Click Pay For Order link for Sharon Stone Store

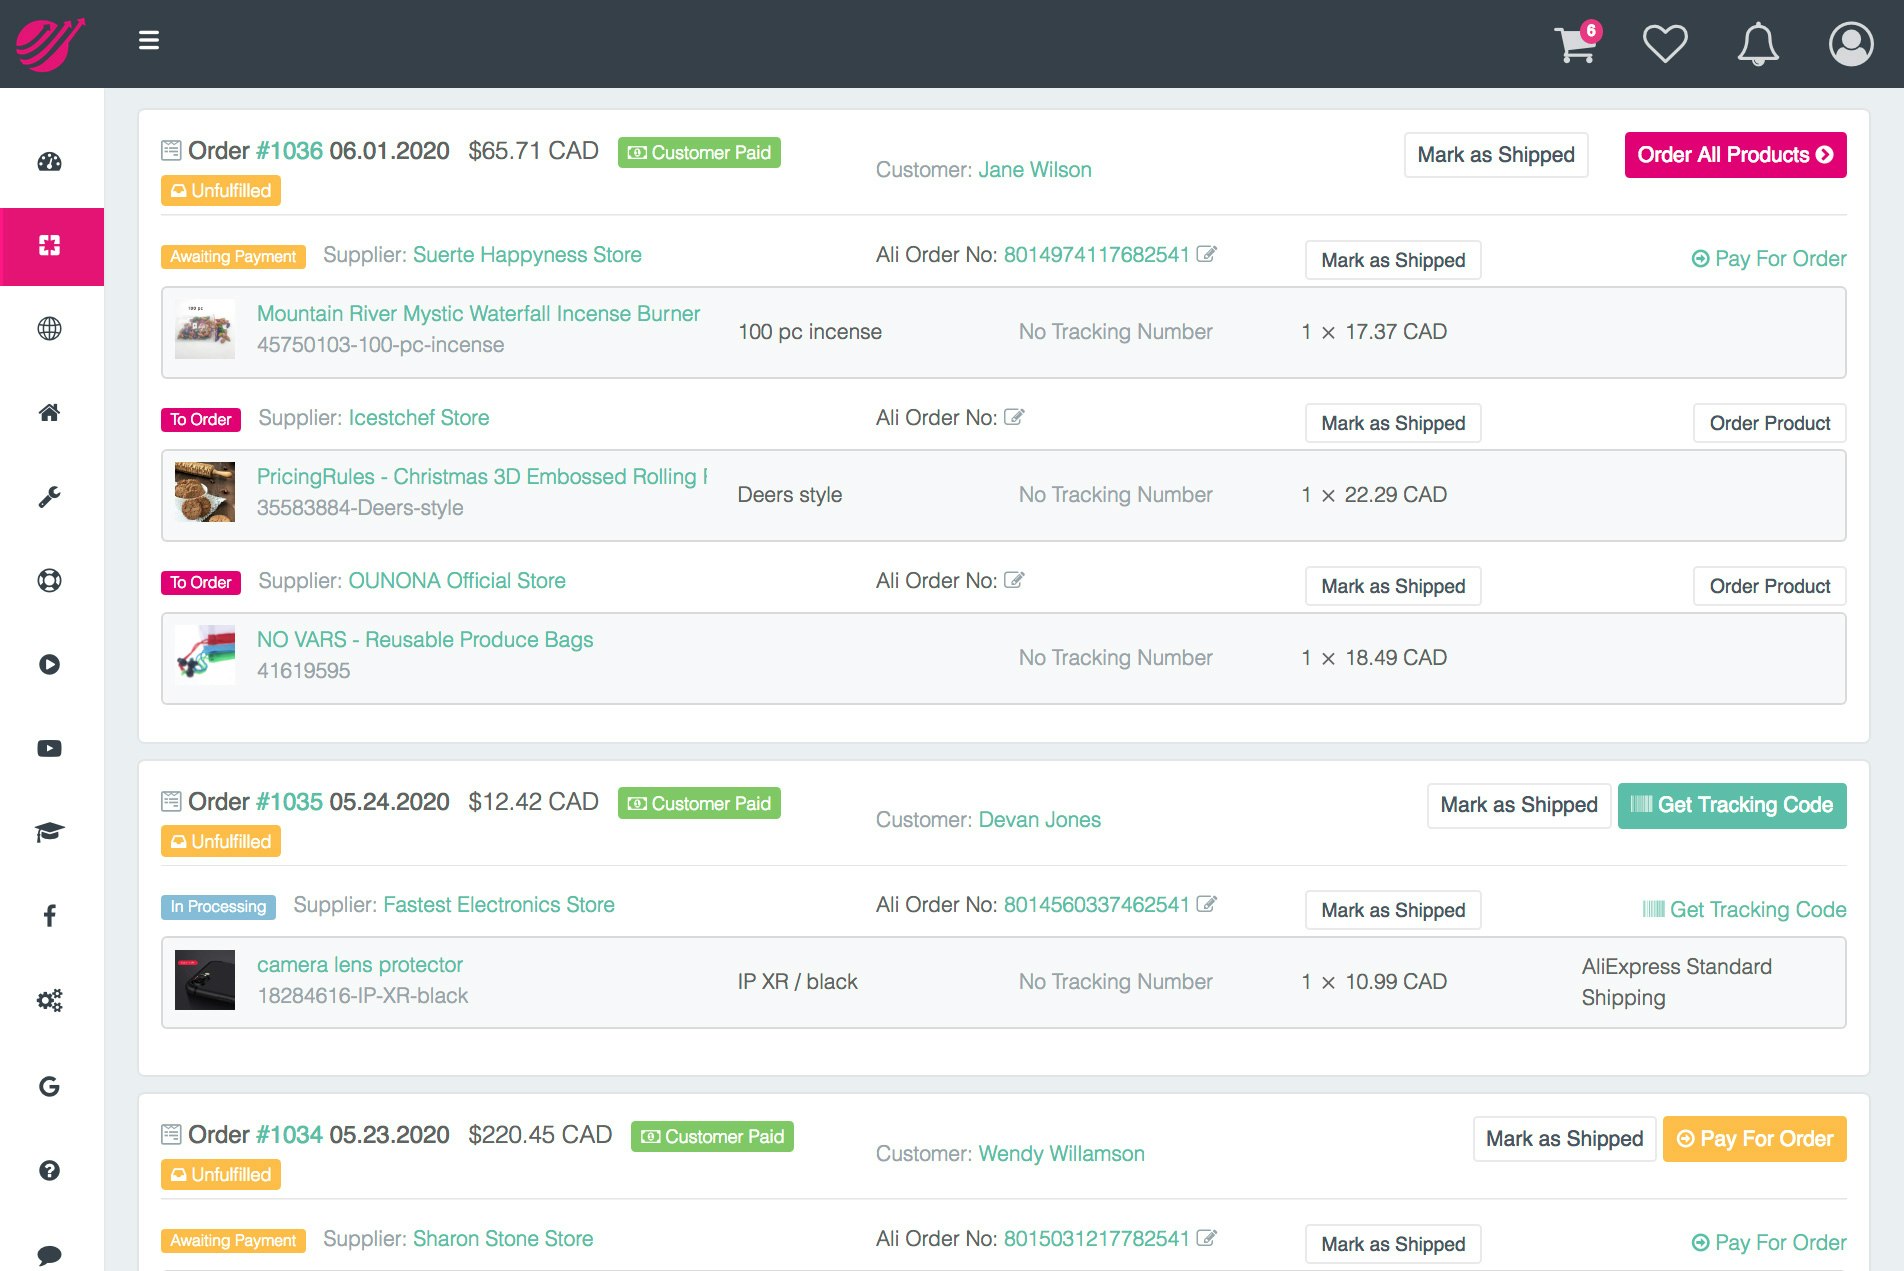(1769, 1243)
